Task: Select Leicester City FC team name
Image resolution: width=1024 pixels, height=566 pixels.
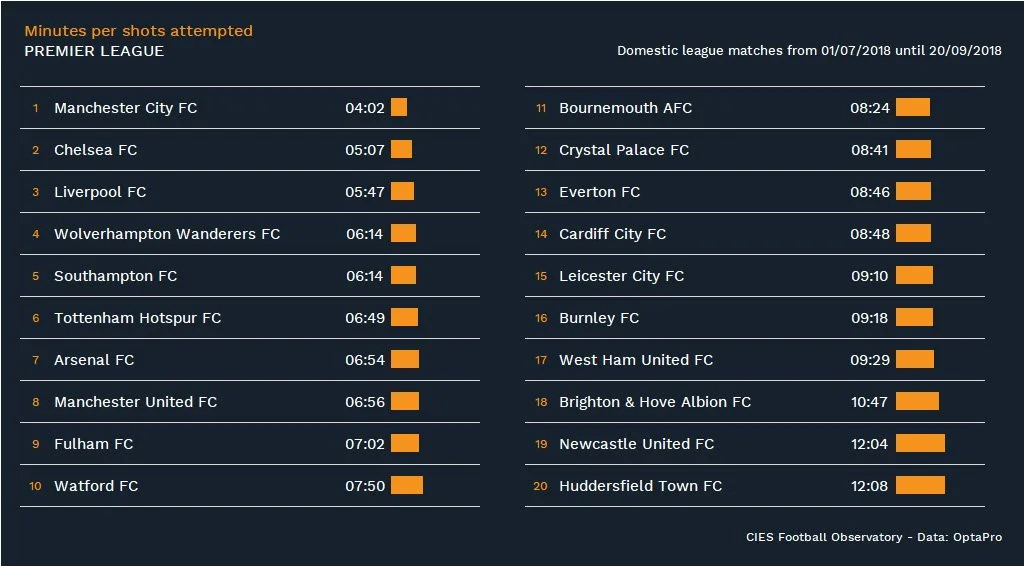Action: coord(621,276)
